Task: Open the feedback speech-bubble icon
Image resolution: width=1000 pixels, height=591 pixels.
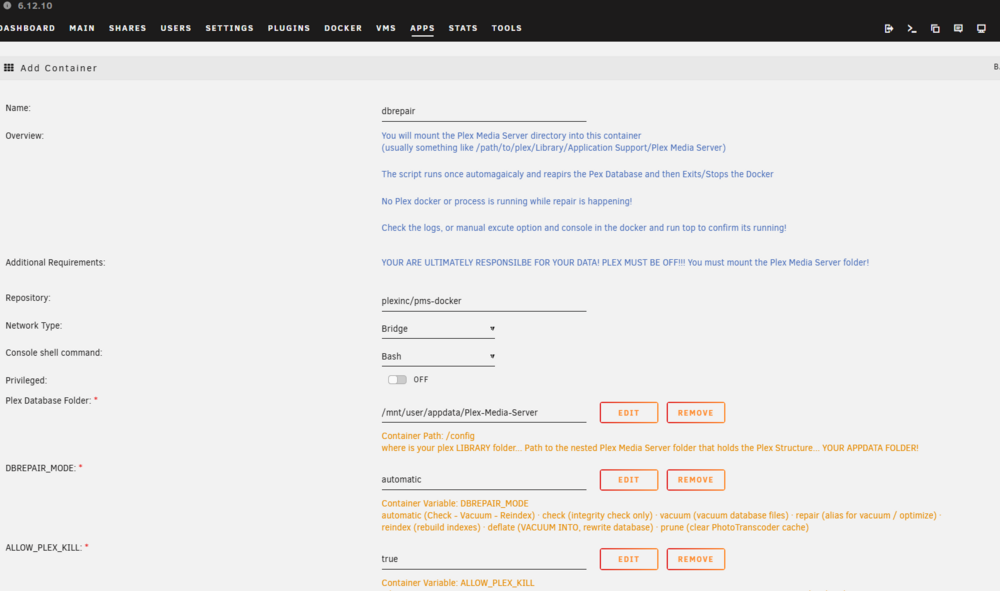Action: (x=958, y=28)
